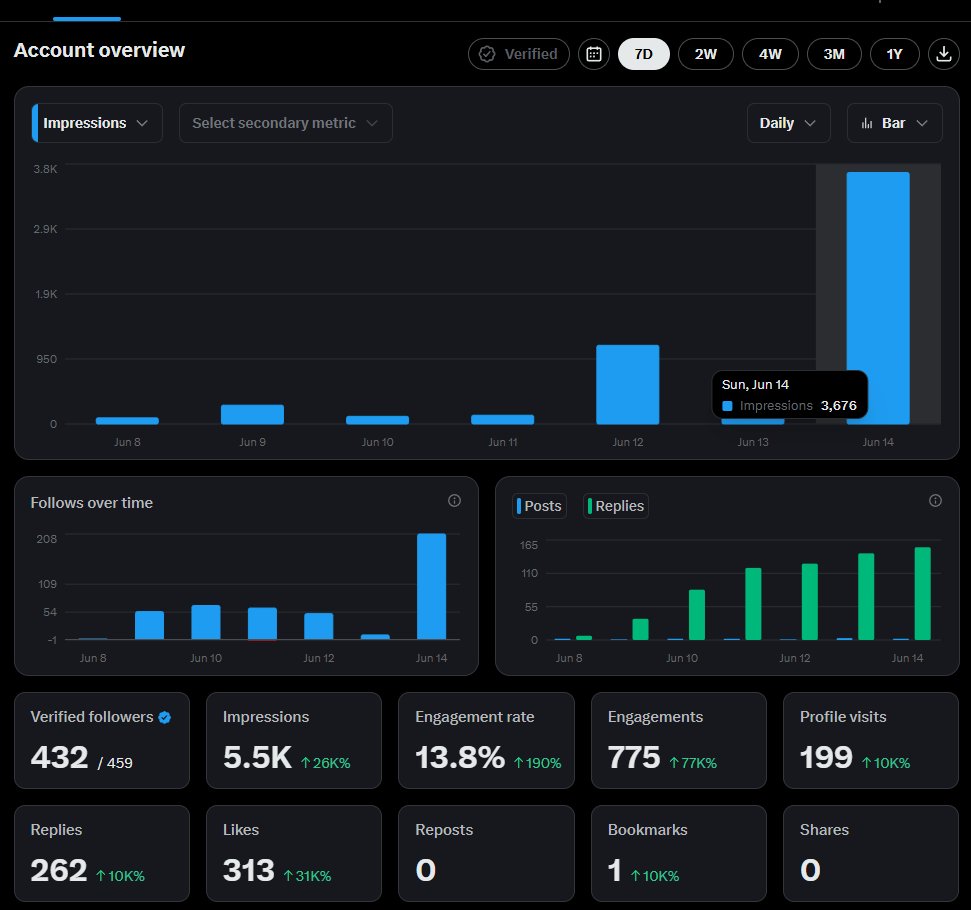Click the Jun 13 label under main chart
This screenshot has height=910, width=971.
coord(752,442)
